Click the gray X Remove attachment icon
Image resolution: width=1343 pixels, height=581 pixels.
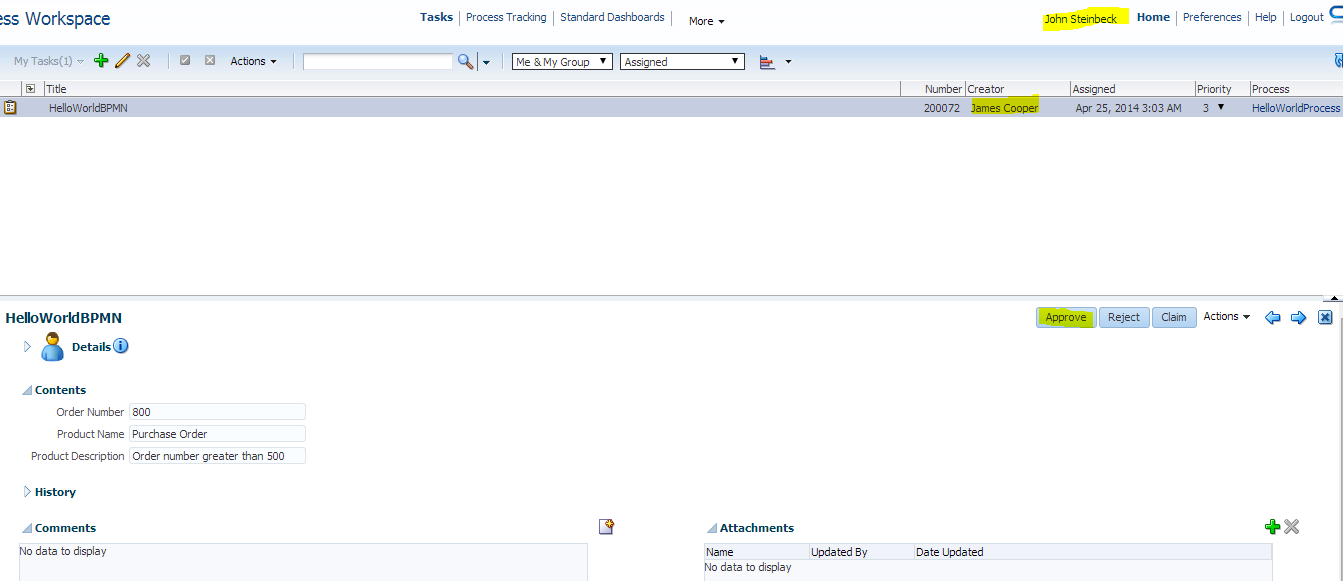(1291, 526)
